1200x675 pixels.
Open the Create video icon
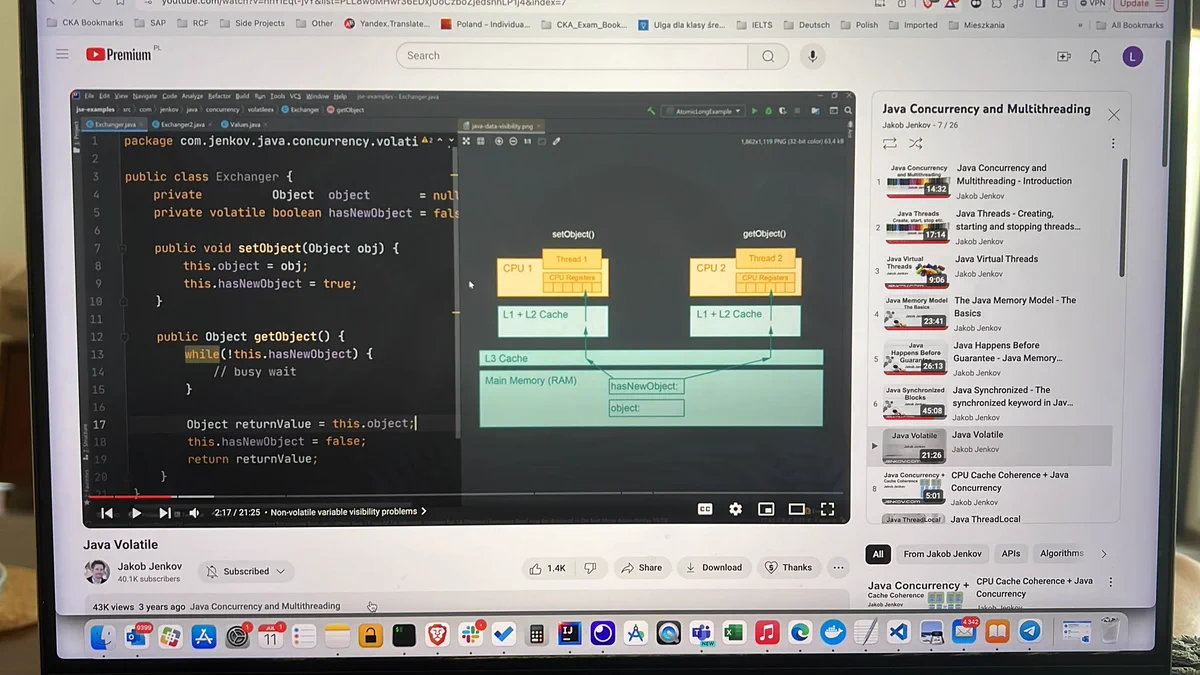click(1064, 57)
